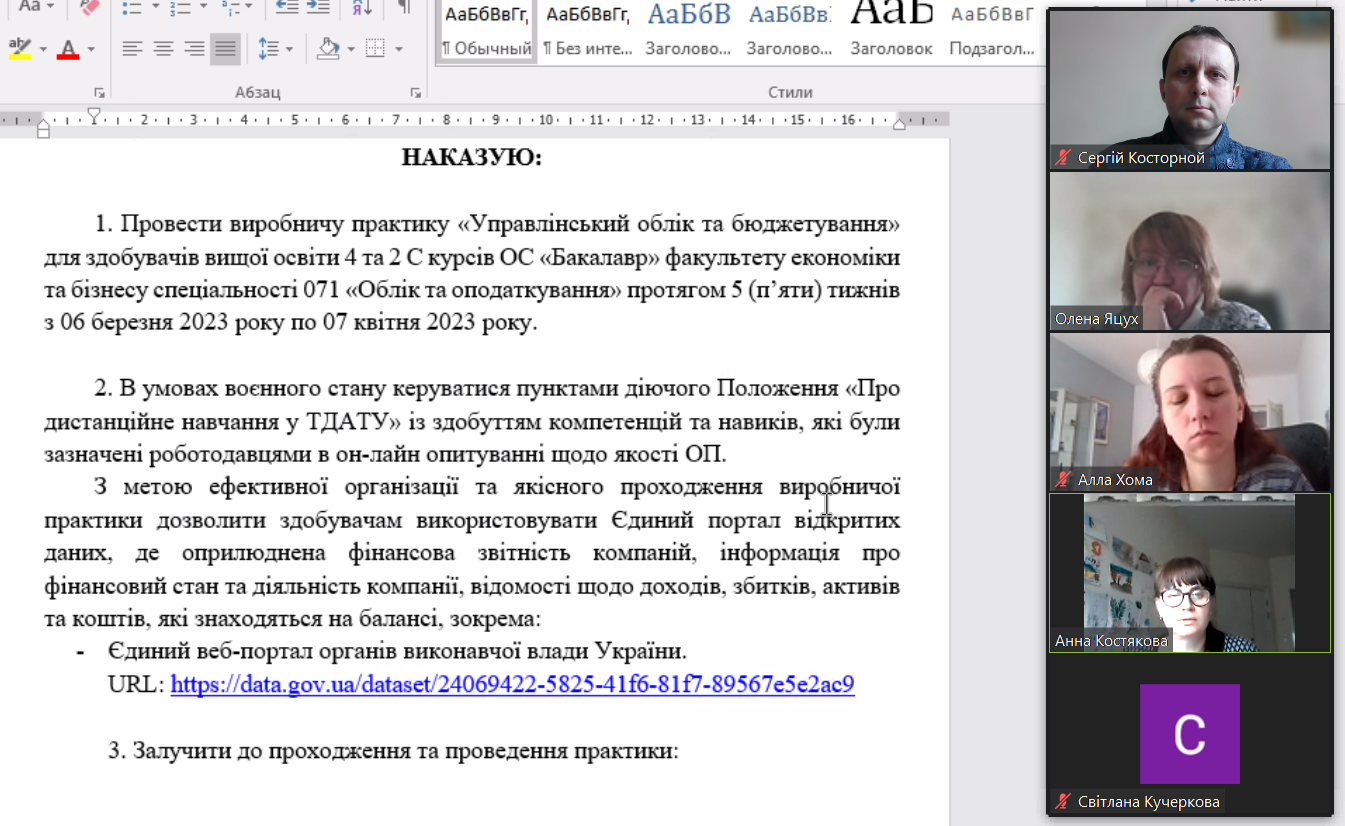The image size is (1345, 826).
Task: Align paragraph text to the left
Action: [x=132, y=48]
